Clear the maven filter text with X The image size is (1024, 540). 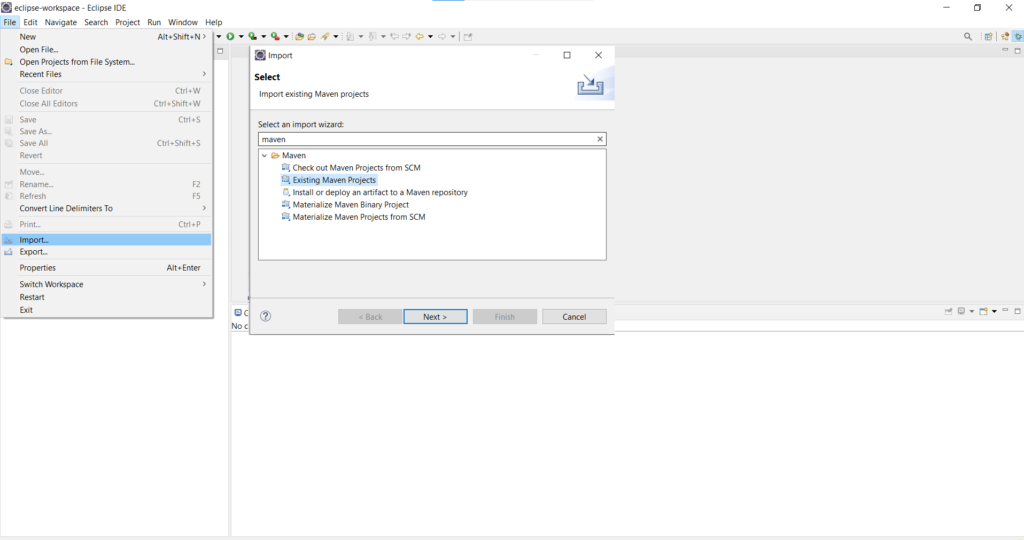click(600, 139)
